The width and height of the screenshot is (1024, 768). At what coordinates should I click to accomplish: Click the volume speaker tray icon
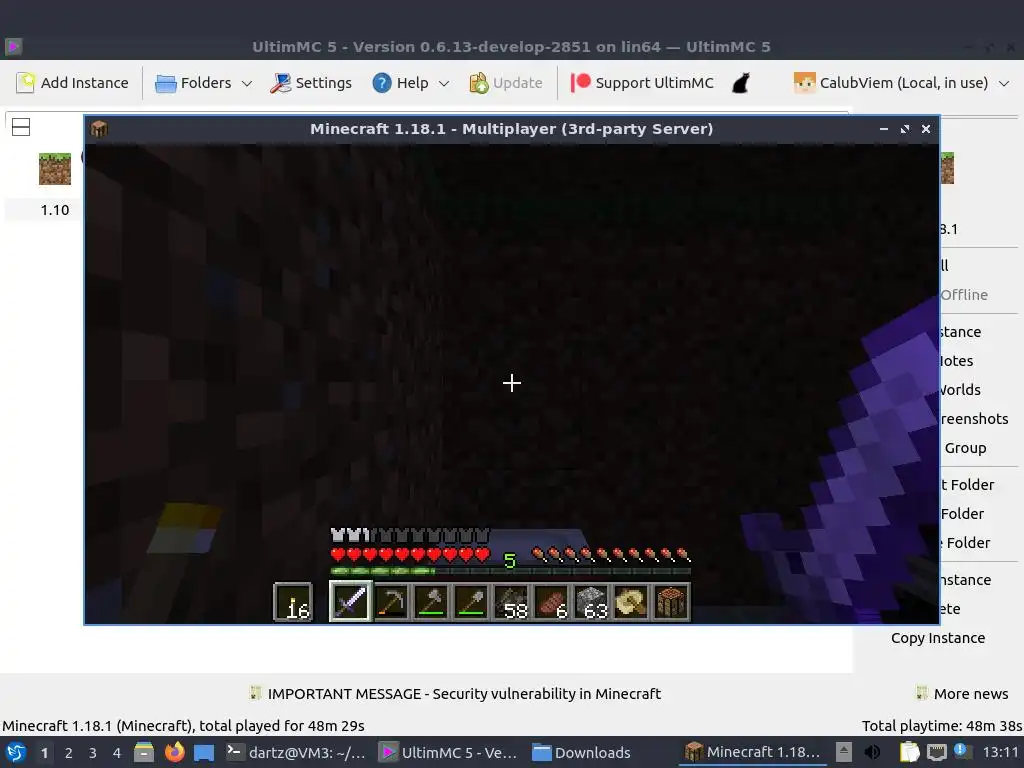[x=872, y=752]
